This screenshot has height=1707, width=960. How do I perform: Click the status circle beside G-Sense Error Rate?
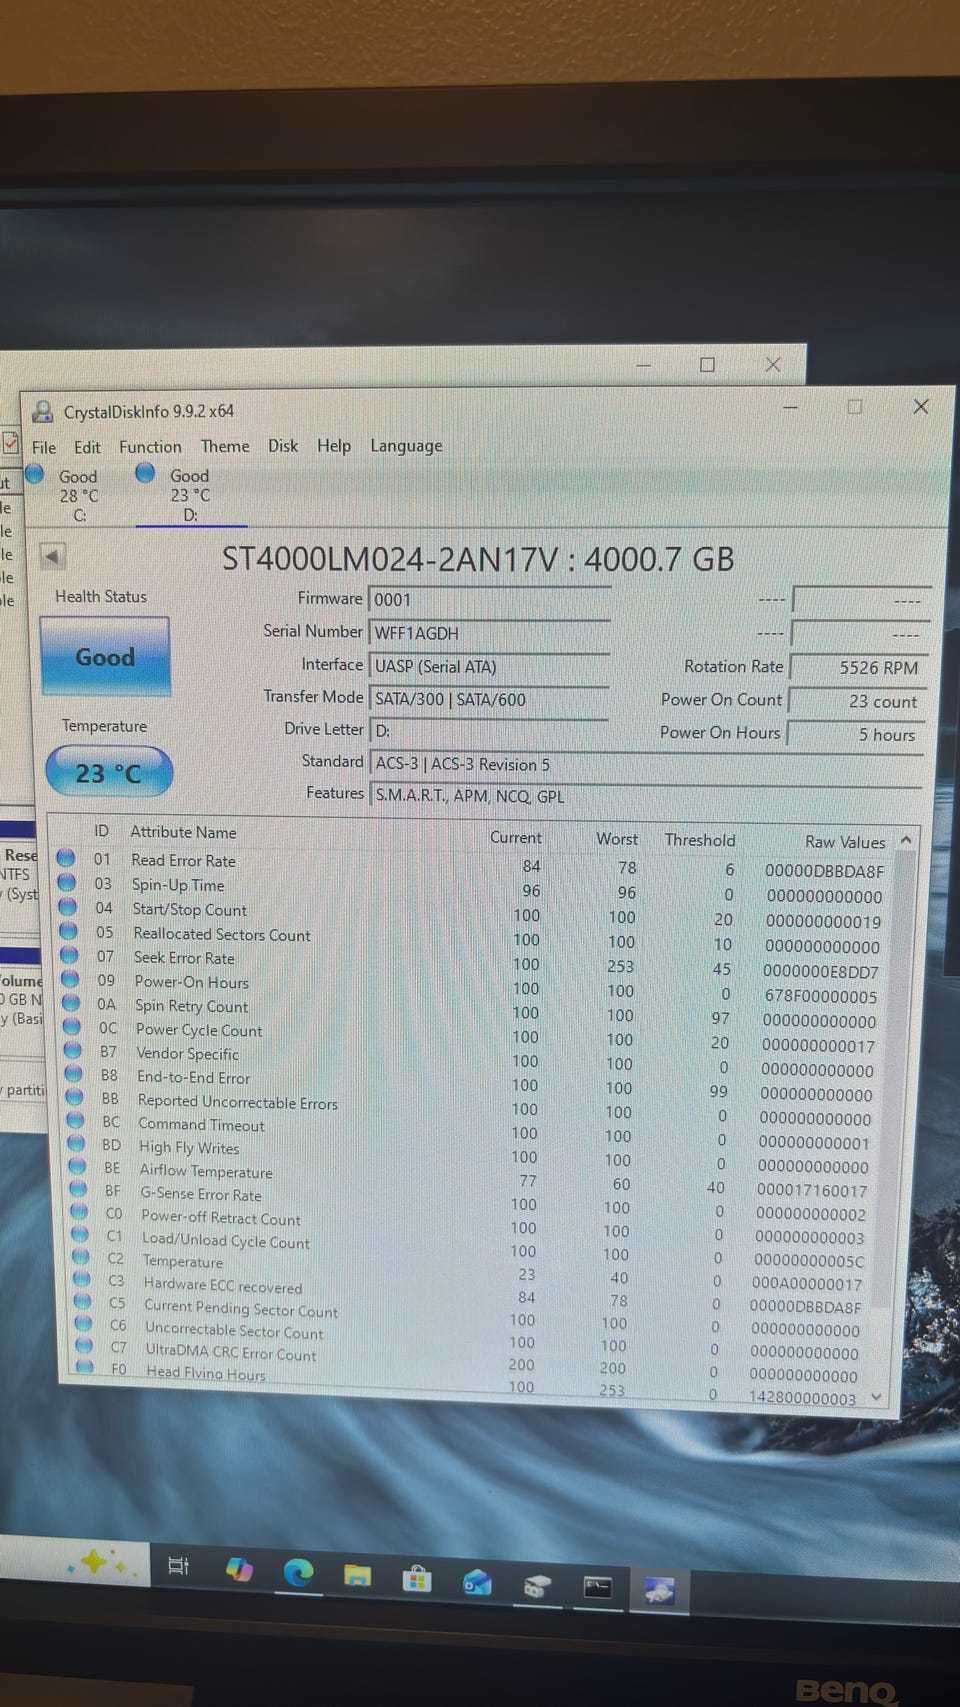tap(79, 1190)
